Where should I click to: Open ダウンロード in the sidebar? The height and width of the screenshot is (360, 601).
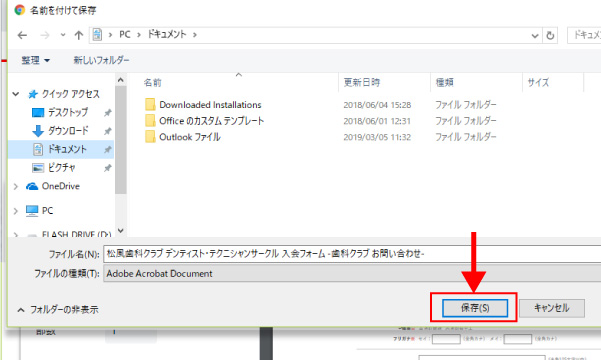click(68, 131)
